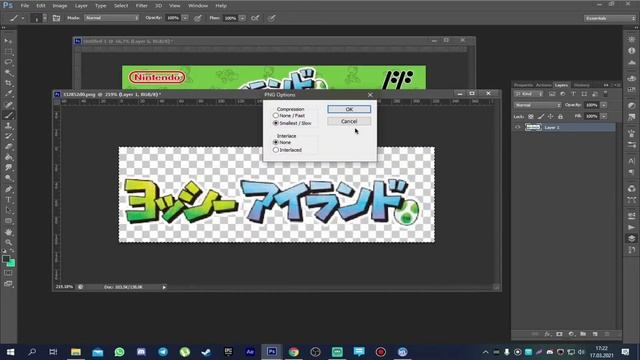Screen dimensions: 640x360
Task: Open the Filter menu
Action: pyautogui.click(x=142, y=6)
